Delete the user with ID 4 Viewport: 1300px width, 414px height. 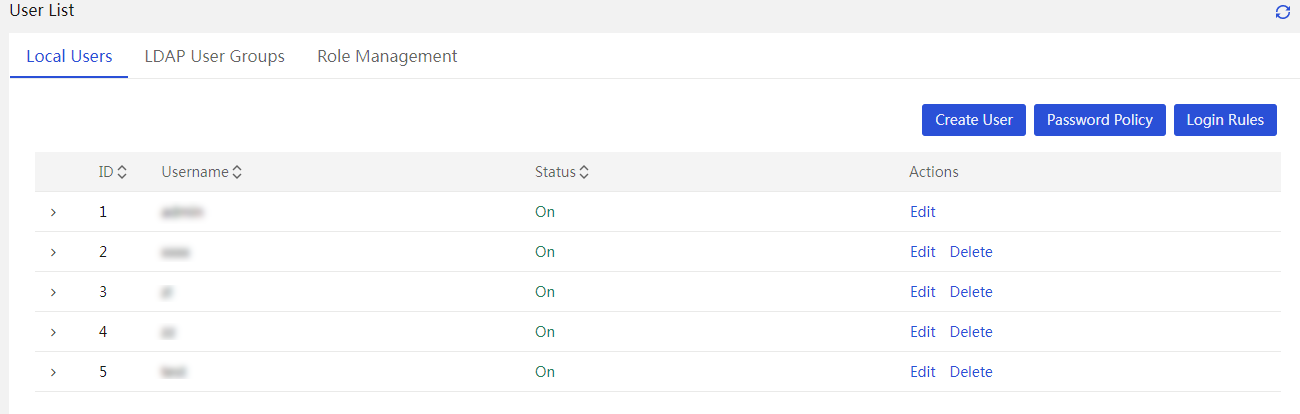tap(971, 332)
